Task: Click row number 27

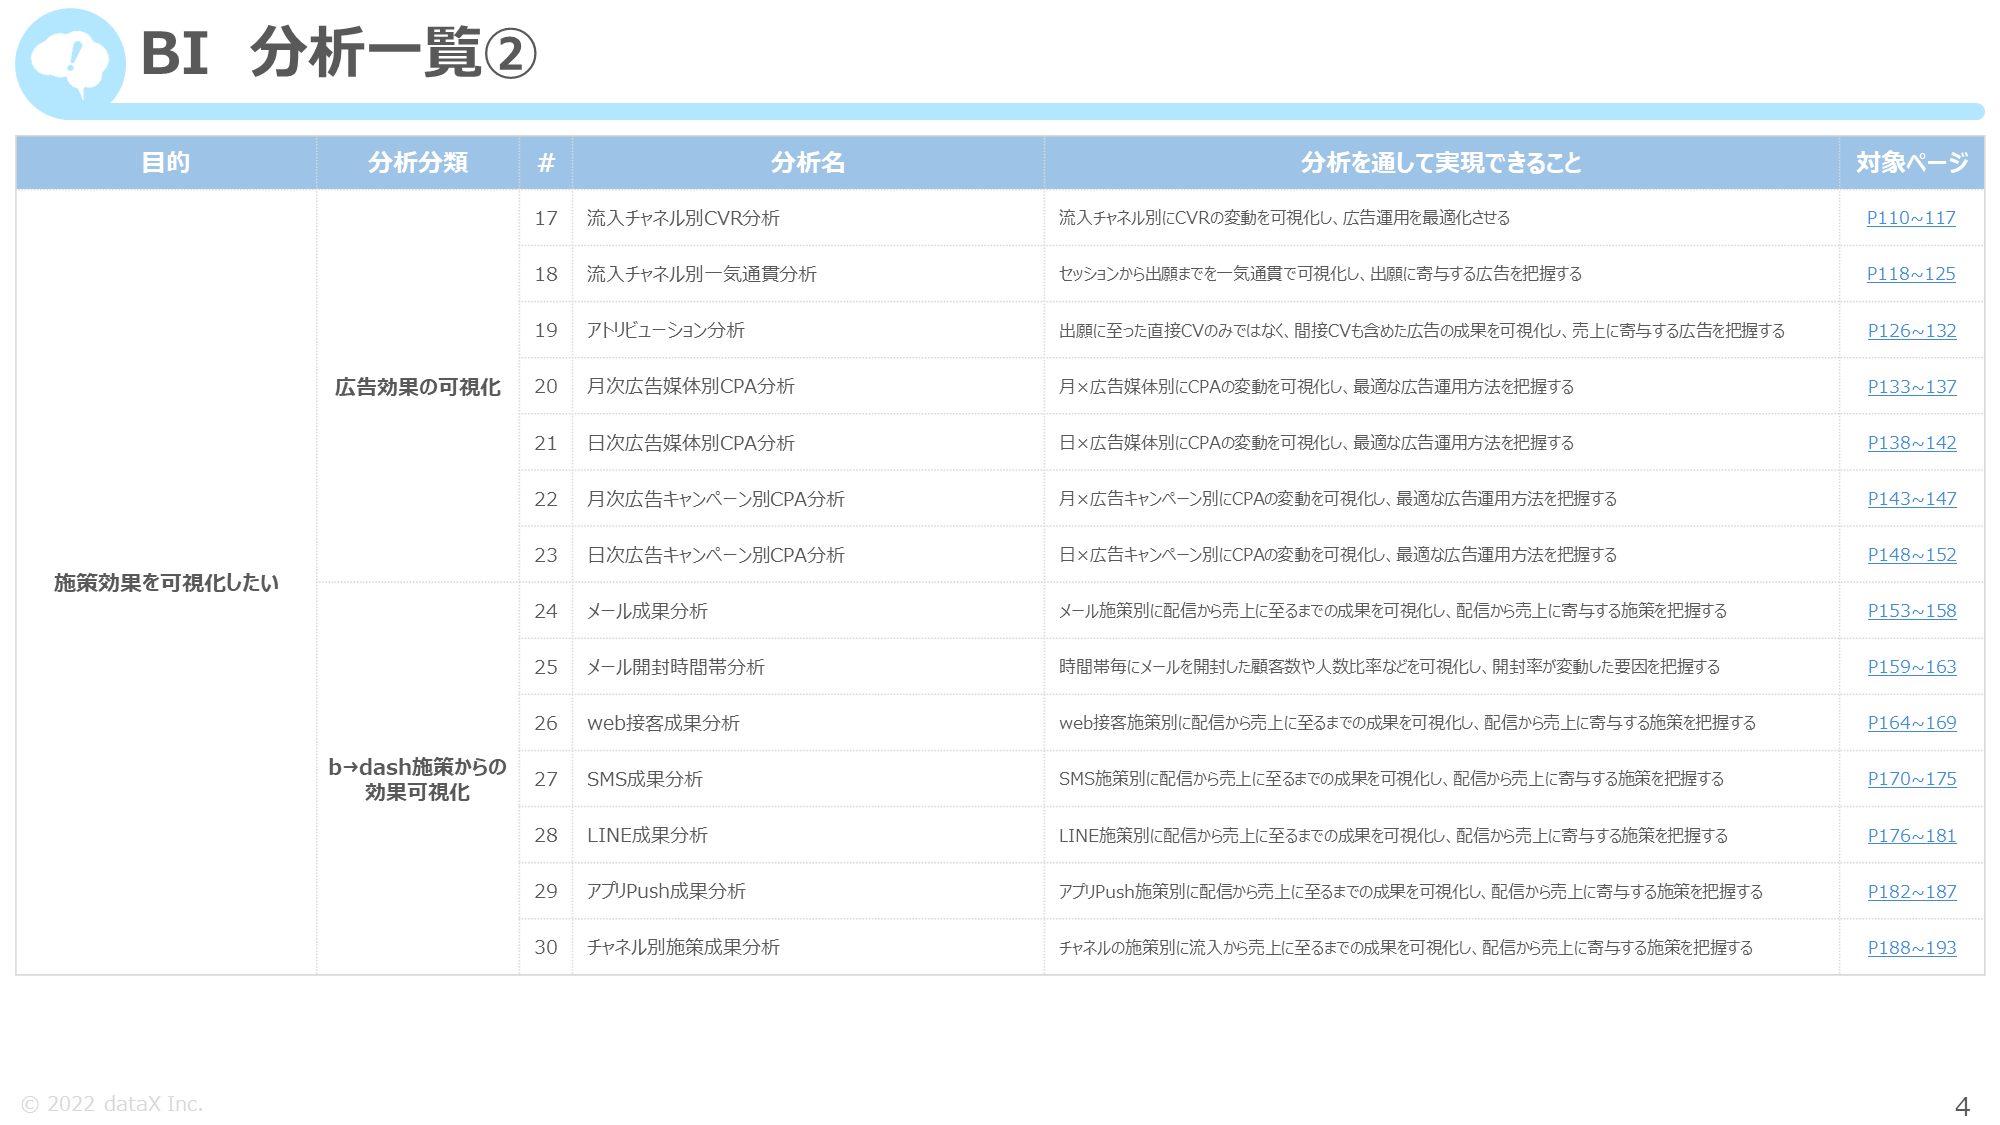Action: pyautogui.click(x=546, y=779)
